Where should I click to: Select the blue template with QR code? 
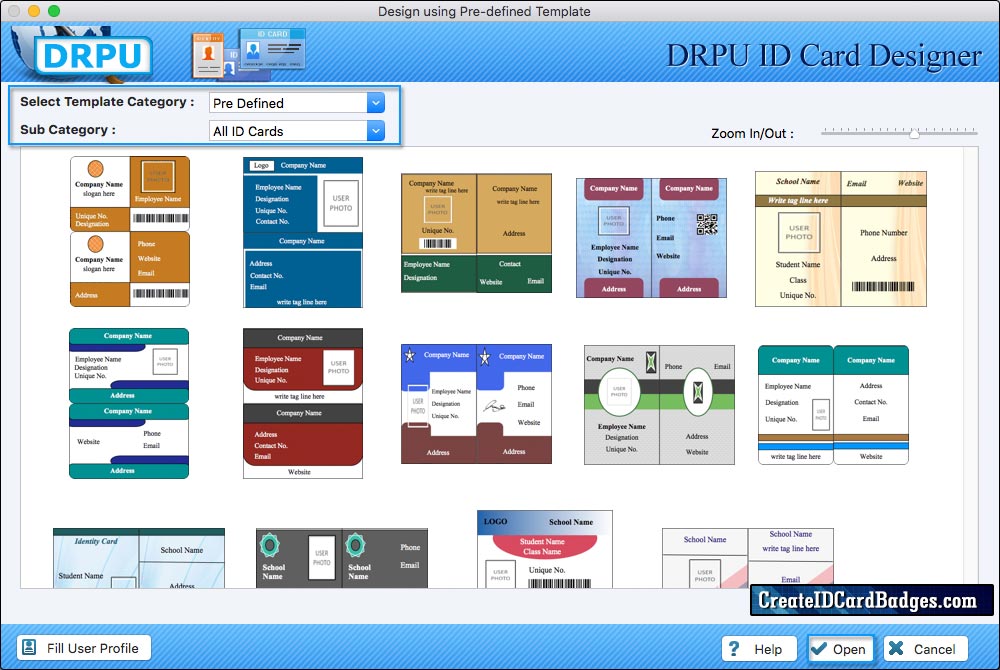pos(651,238)
